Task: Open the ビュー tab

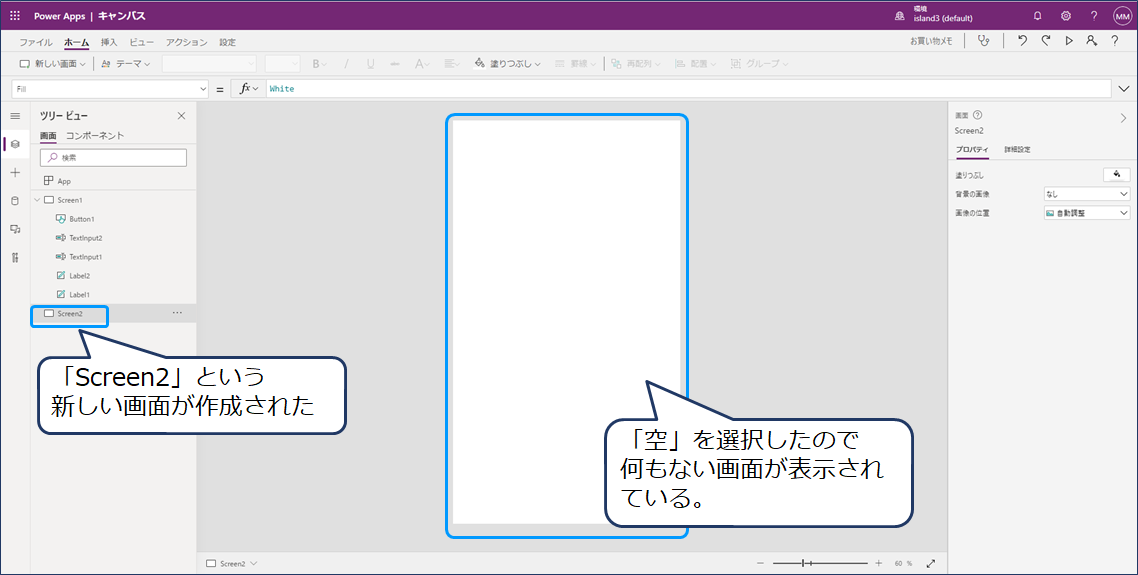Action: tap(142, 42)
